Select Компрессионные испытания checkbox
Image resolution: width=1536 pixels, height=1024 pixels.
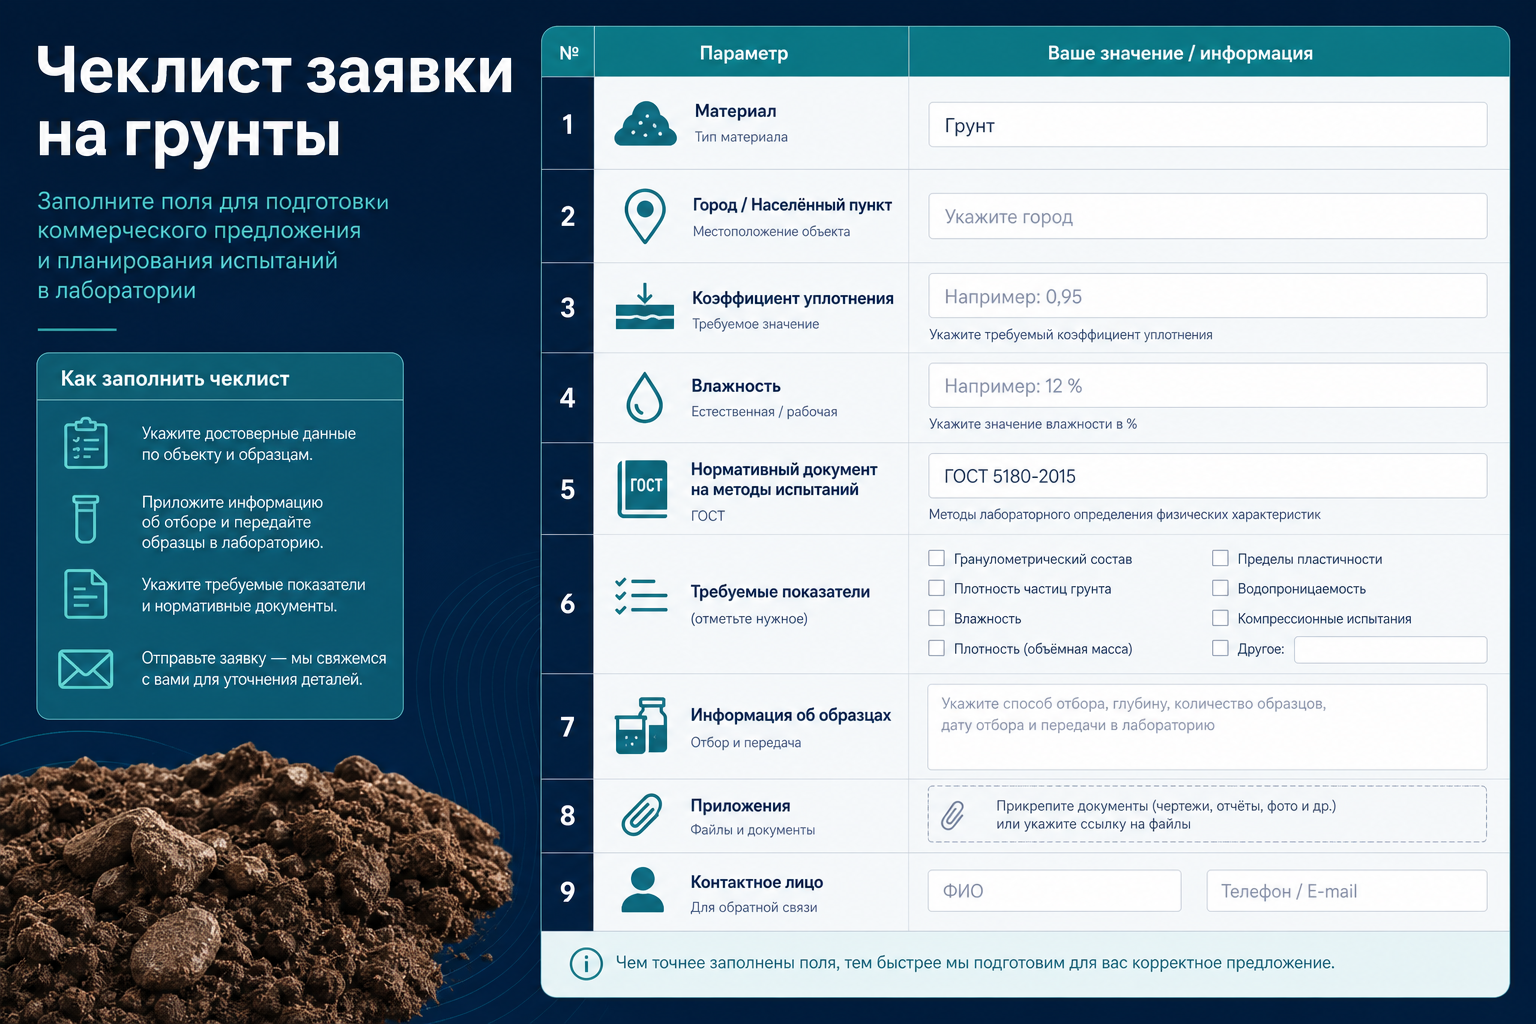pos(1220,618)
